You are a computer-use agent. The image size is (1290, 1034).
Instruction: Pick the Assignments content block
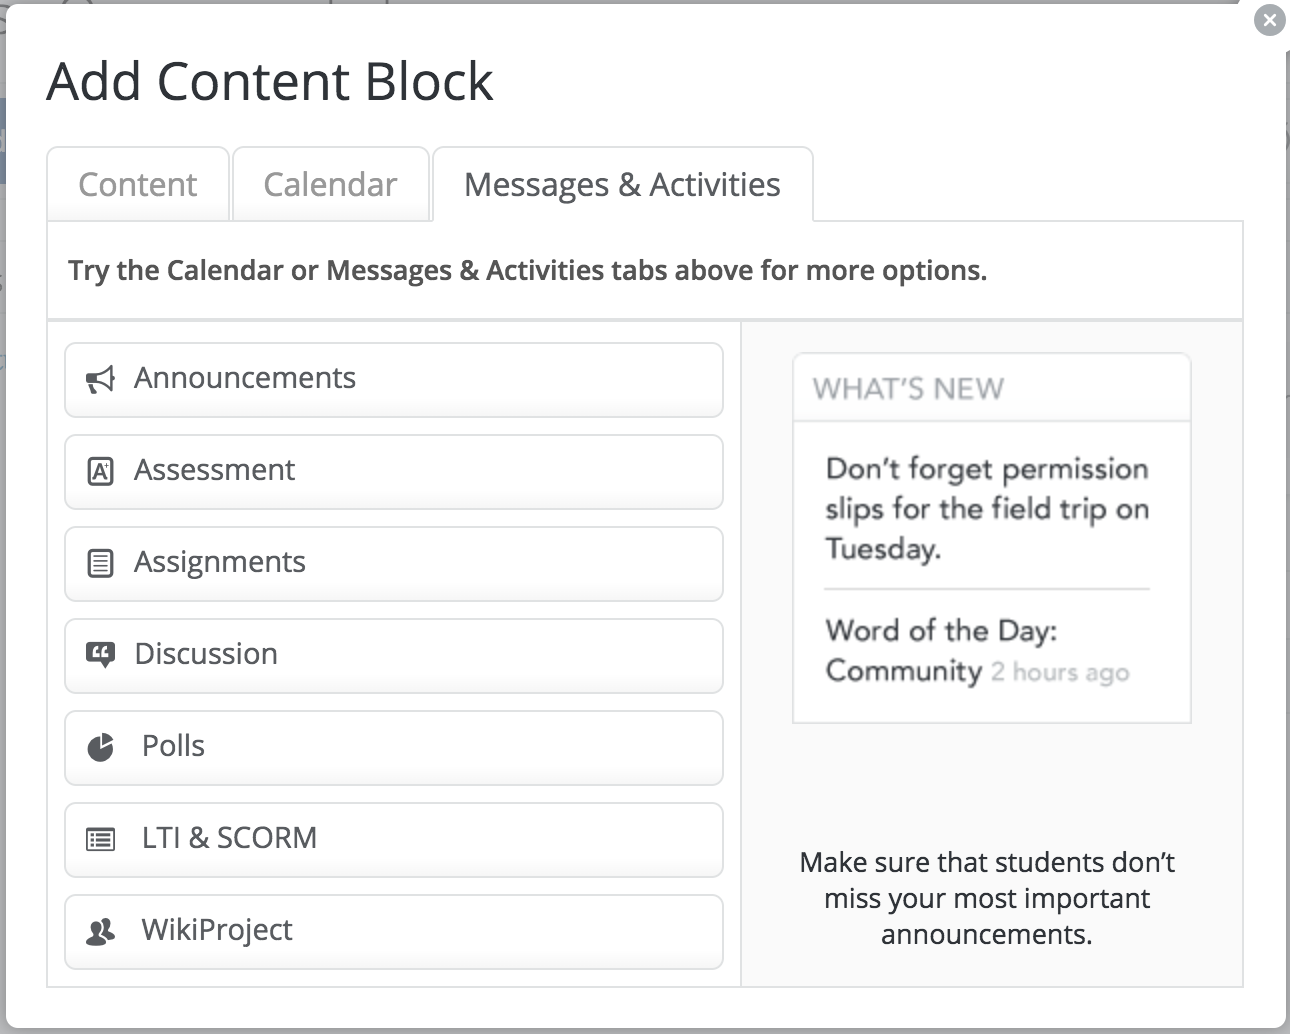point(394,563)
